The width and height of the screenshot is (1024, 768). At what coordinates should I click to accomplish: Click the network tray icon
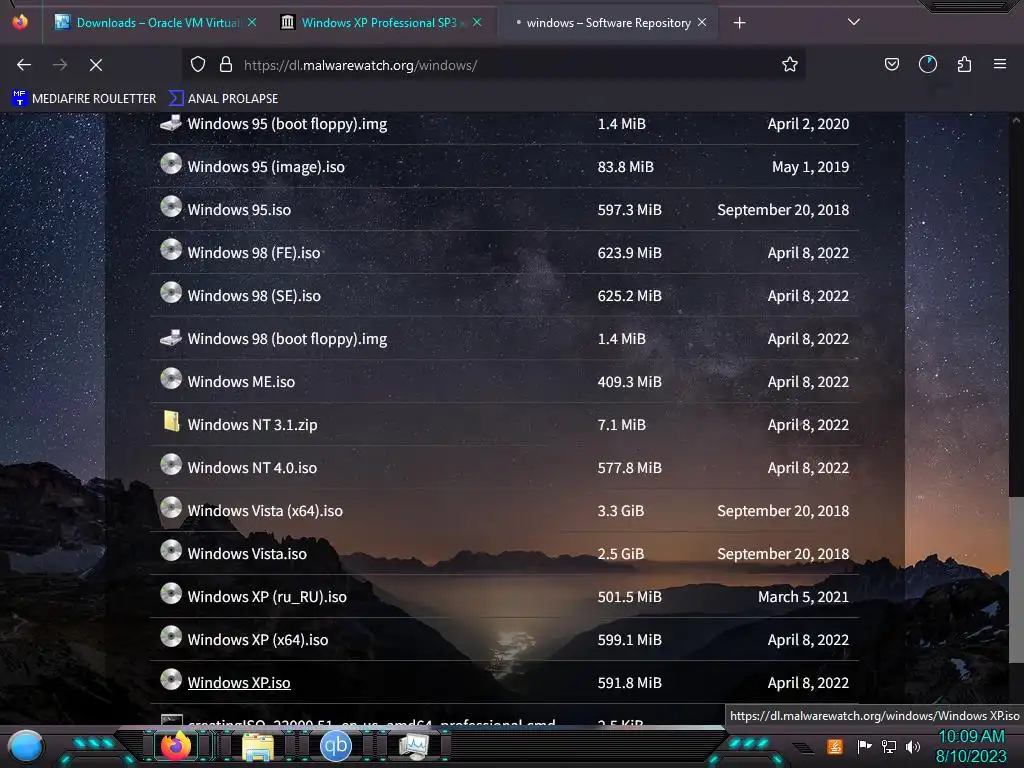889,746
